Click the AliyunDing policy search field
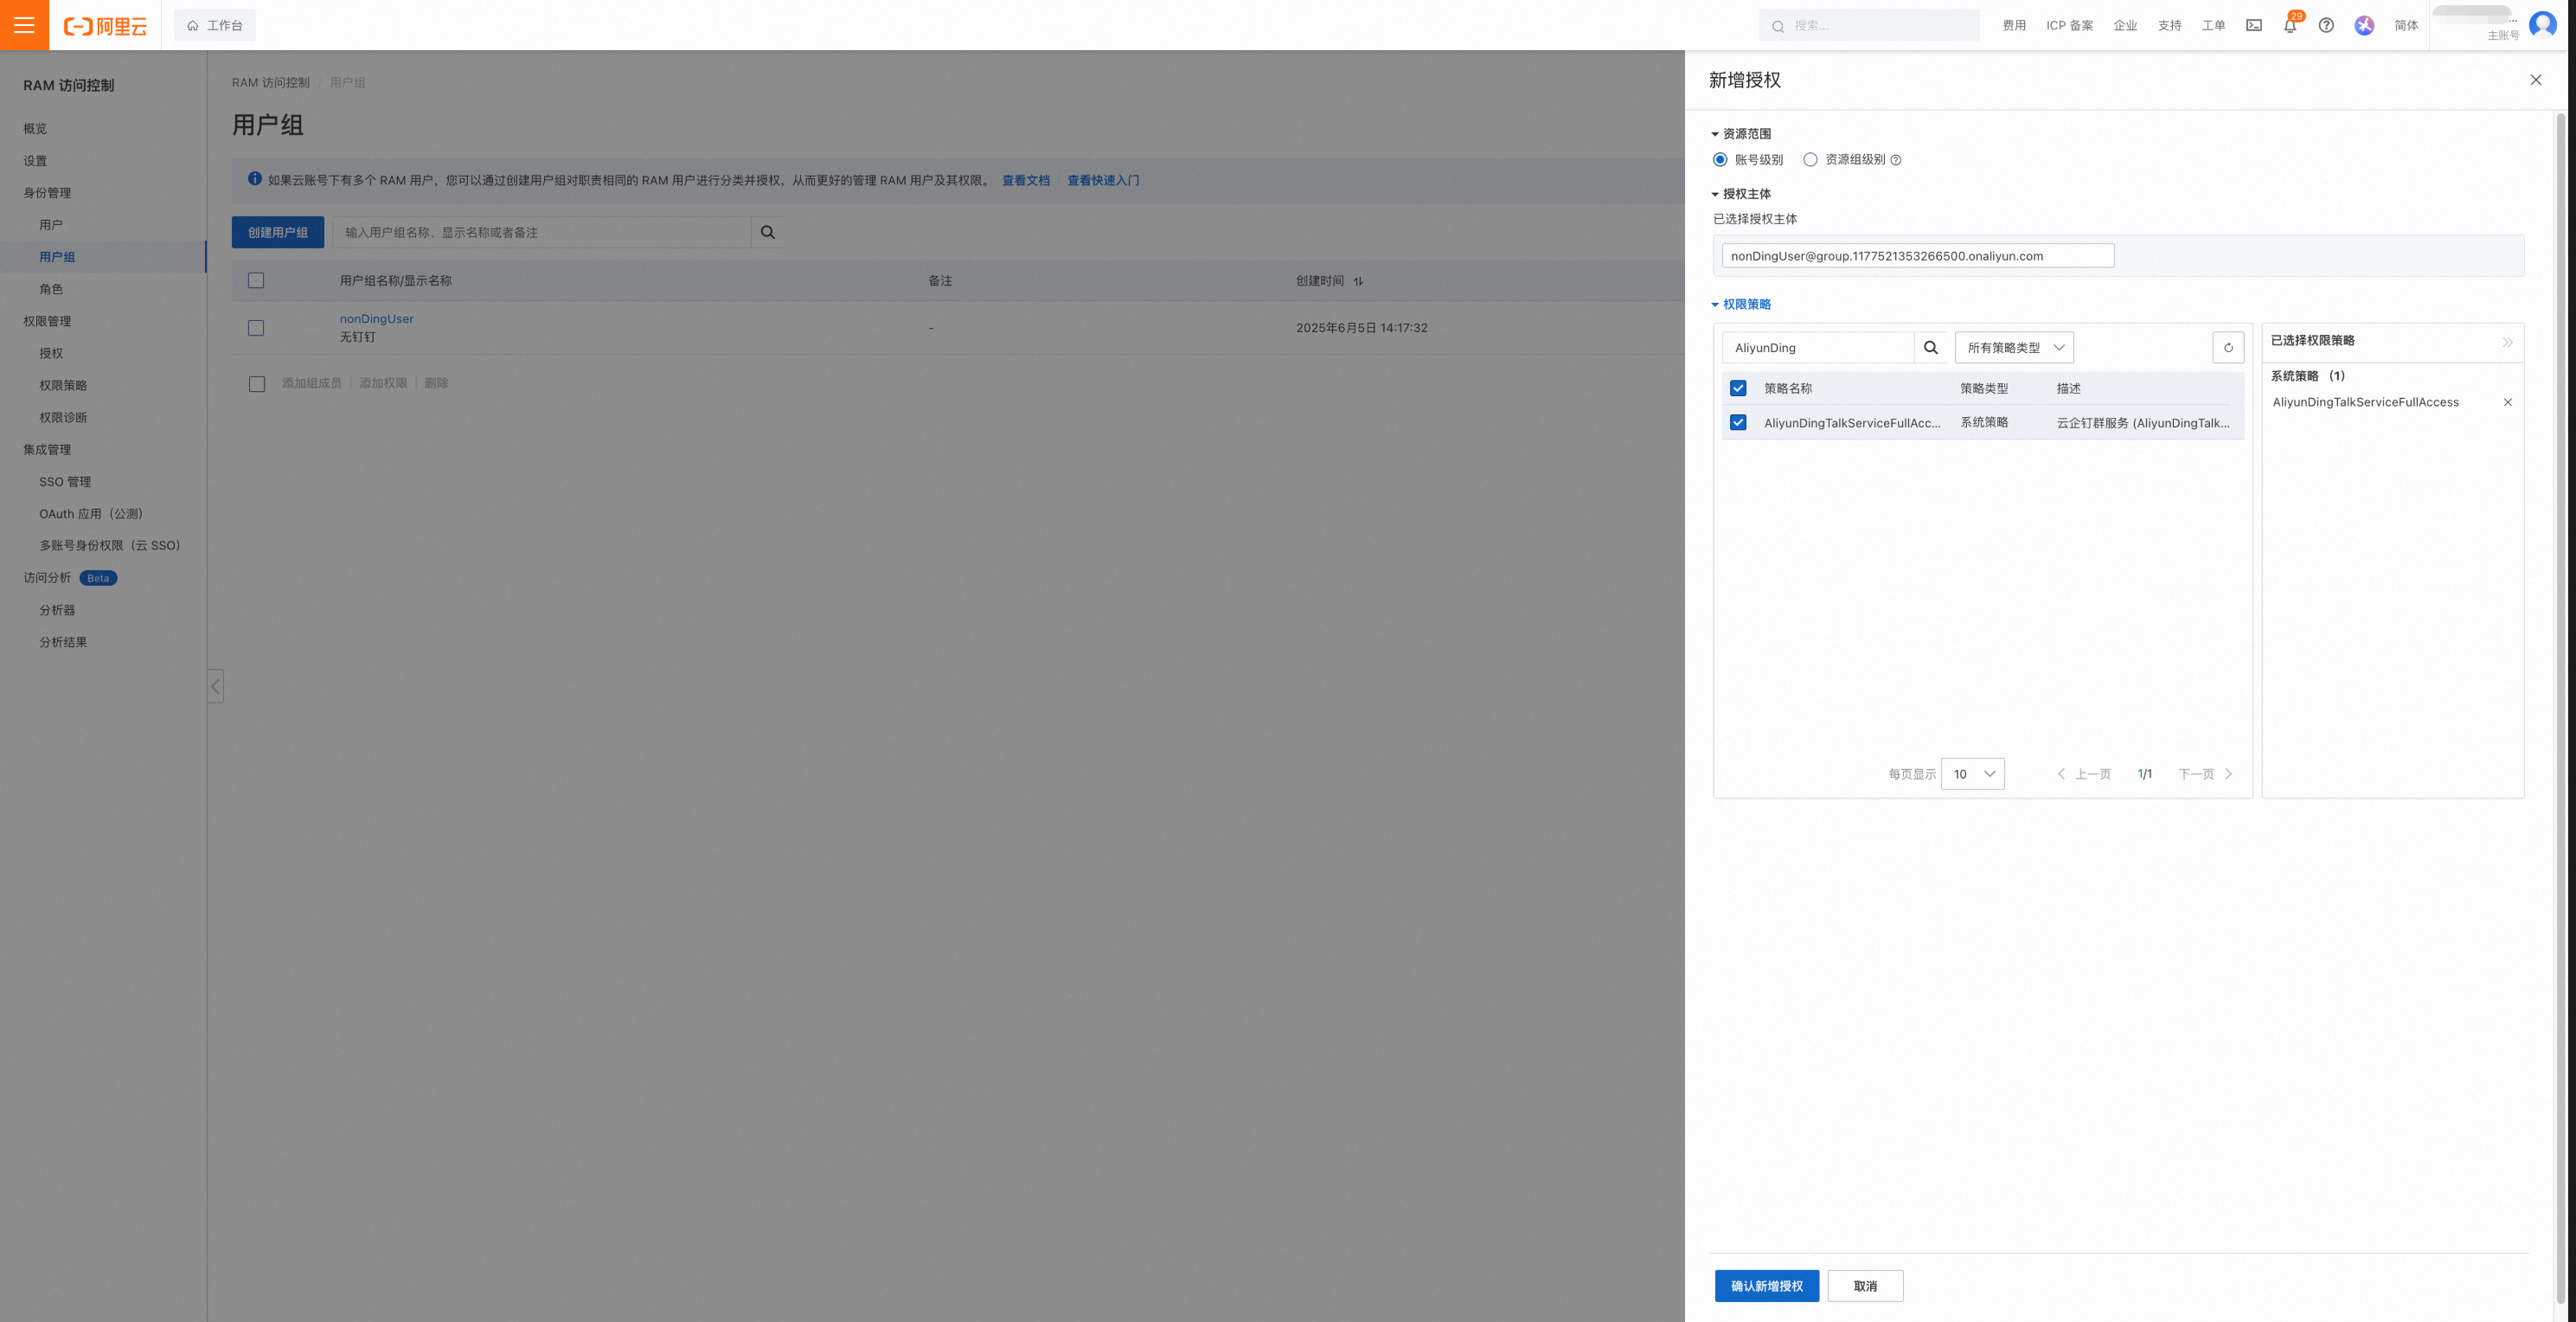The height and width of the screenshot is (1322, 2576). [x=1817, y=348]
